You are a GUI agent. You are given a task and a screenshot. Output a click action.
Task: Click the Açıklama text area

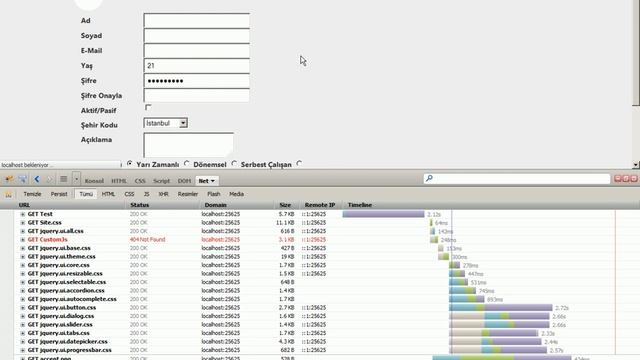[x=189, y=145]
